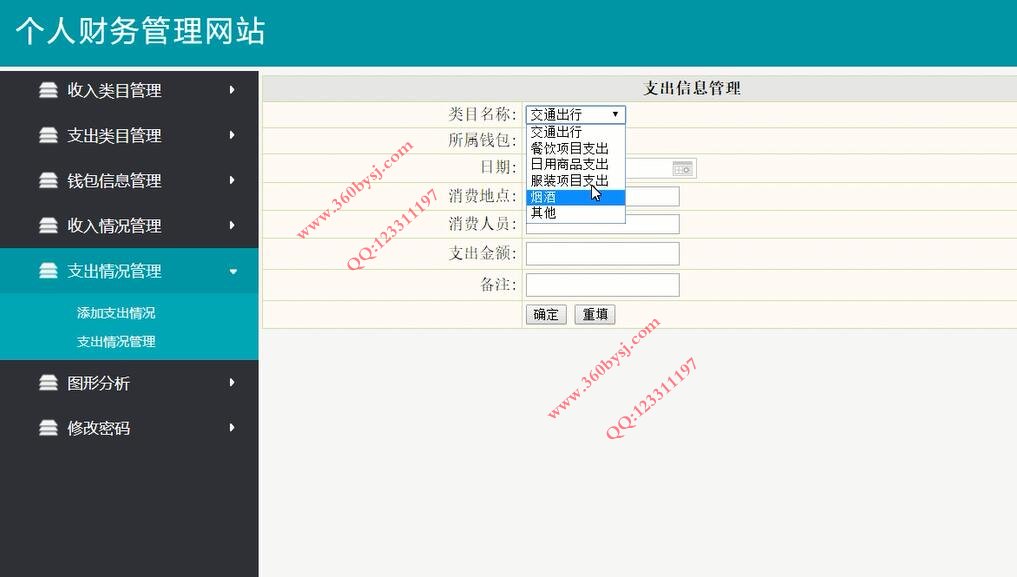This screenshot has width=1017, height=577.
Task: Open the calendar date picker icon
Action: click(x=682, y=169)
